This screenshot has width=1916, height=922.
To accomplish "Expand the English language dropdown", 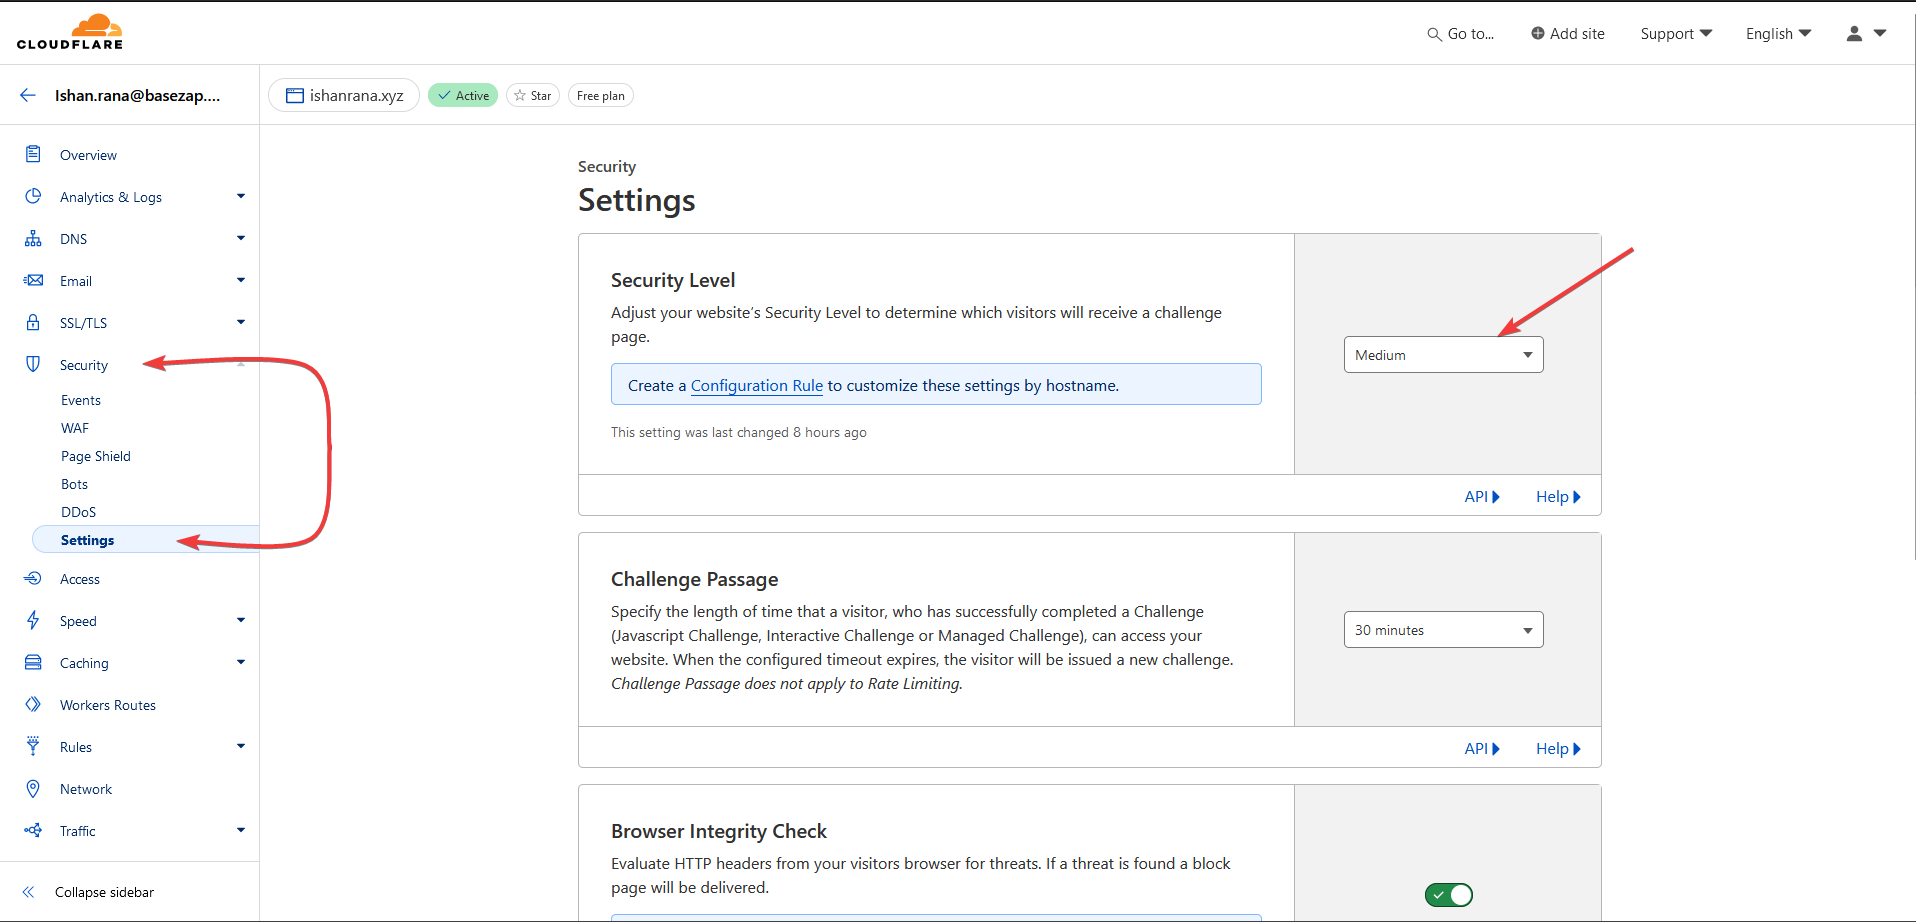I will (x=1777, y=33).
